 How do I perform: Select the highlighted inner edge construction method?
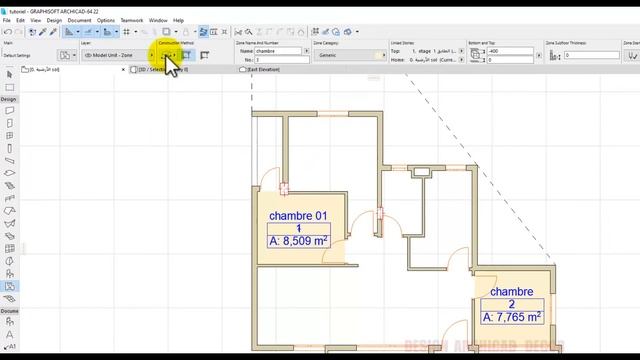click(186, 55)
